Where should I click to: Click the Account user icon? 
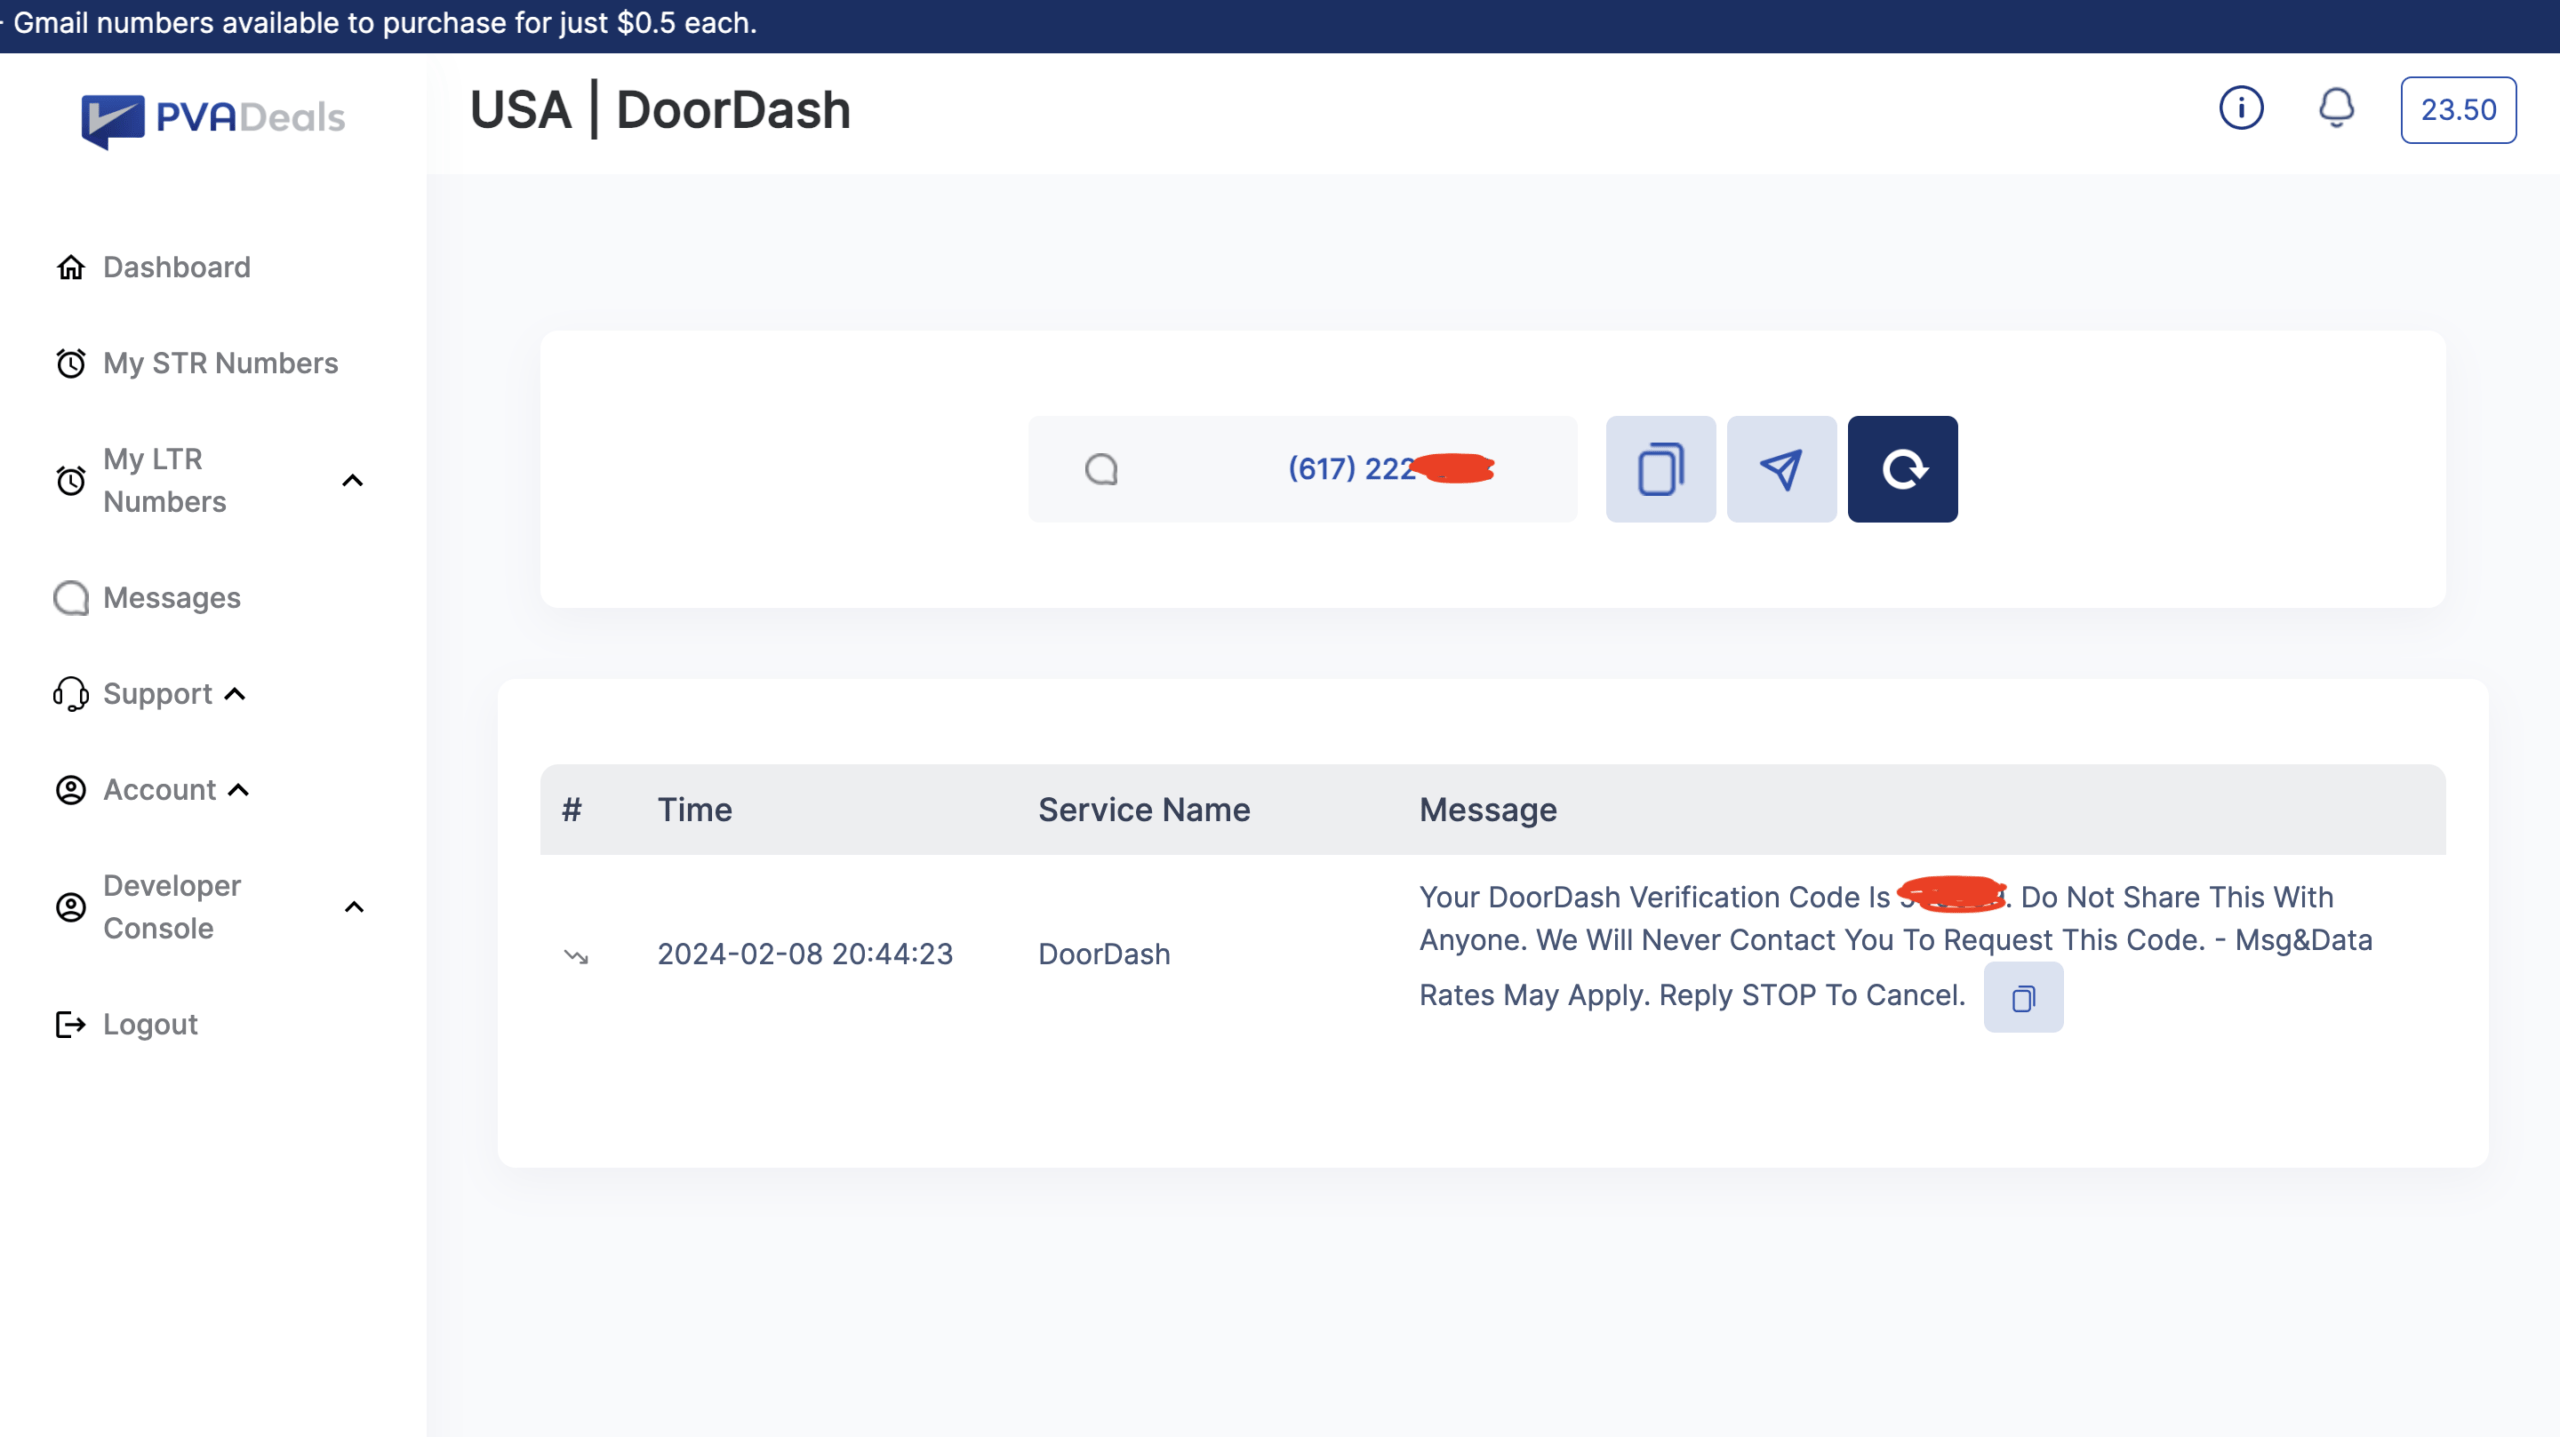point(70,790)
